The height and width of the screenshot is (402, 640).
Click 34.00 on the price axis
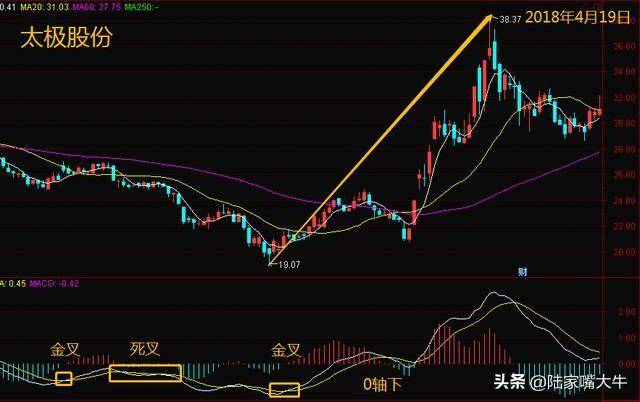(624, 72)
